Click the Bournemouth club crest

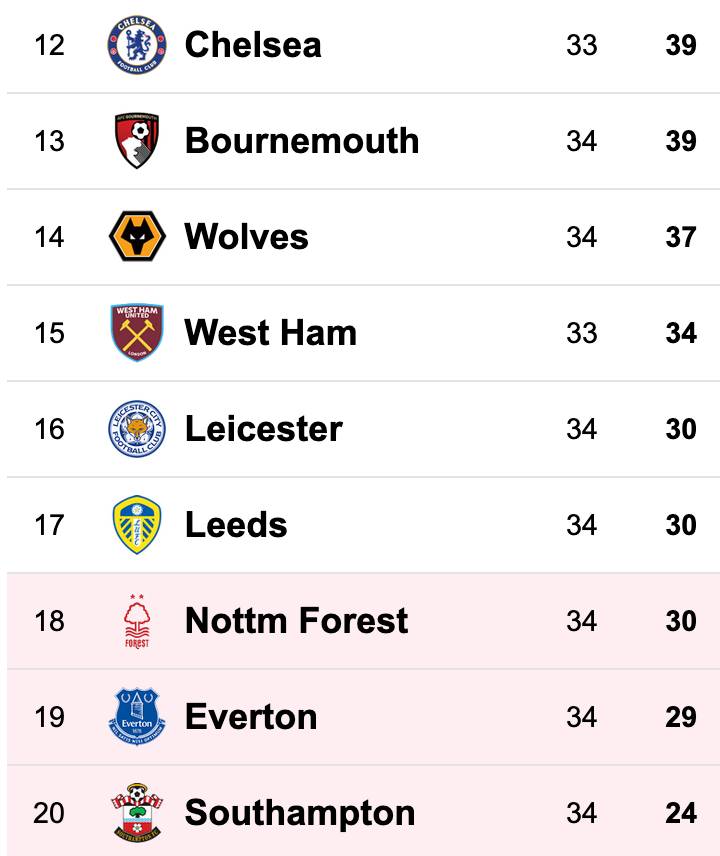[137, 140]
